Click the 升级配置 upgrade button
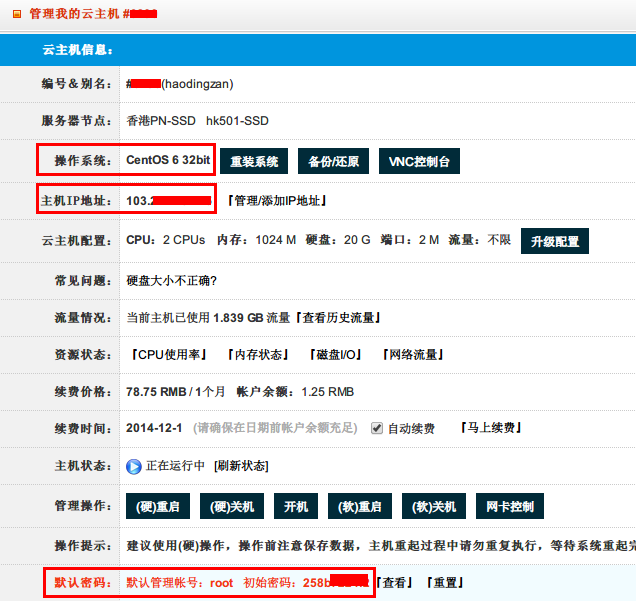The width and height of the screenshot is (636, 601). pos(555,241)
